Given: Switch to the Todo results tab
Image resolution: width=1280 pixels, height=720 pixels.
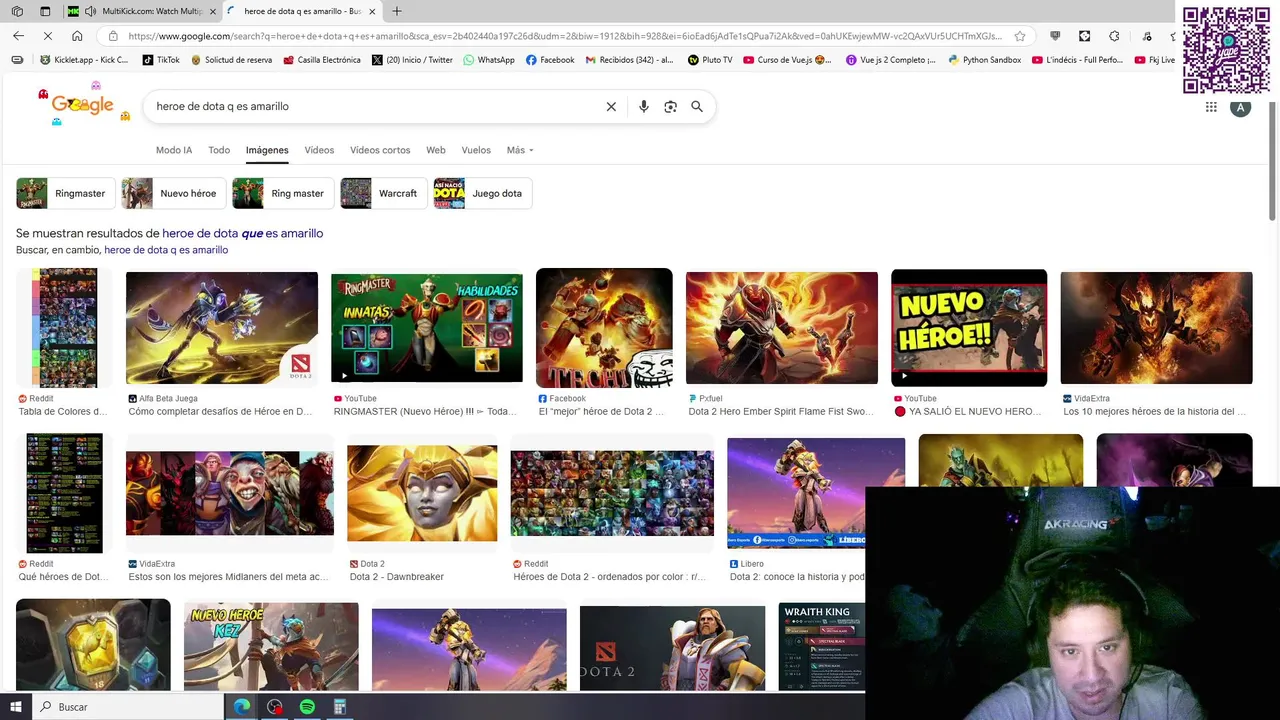Looking at the screenshot, I should [219, 150].
